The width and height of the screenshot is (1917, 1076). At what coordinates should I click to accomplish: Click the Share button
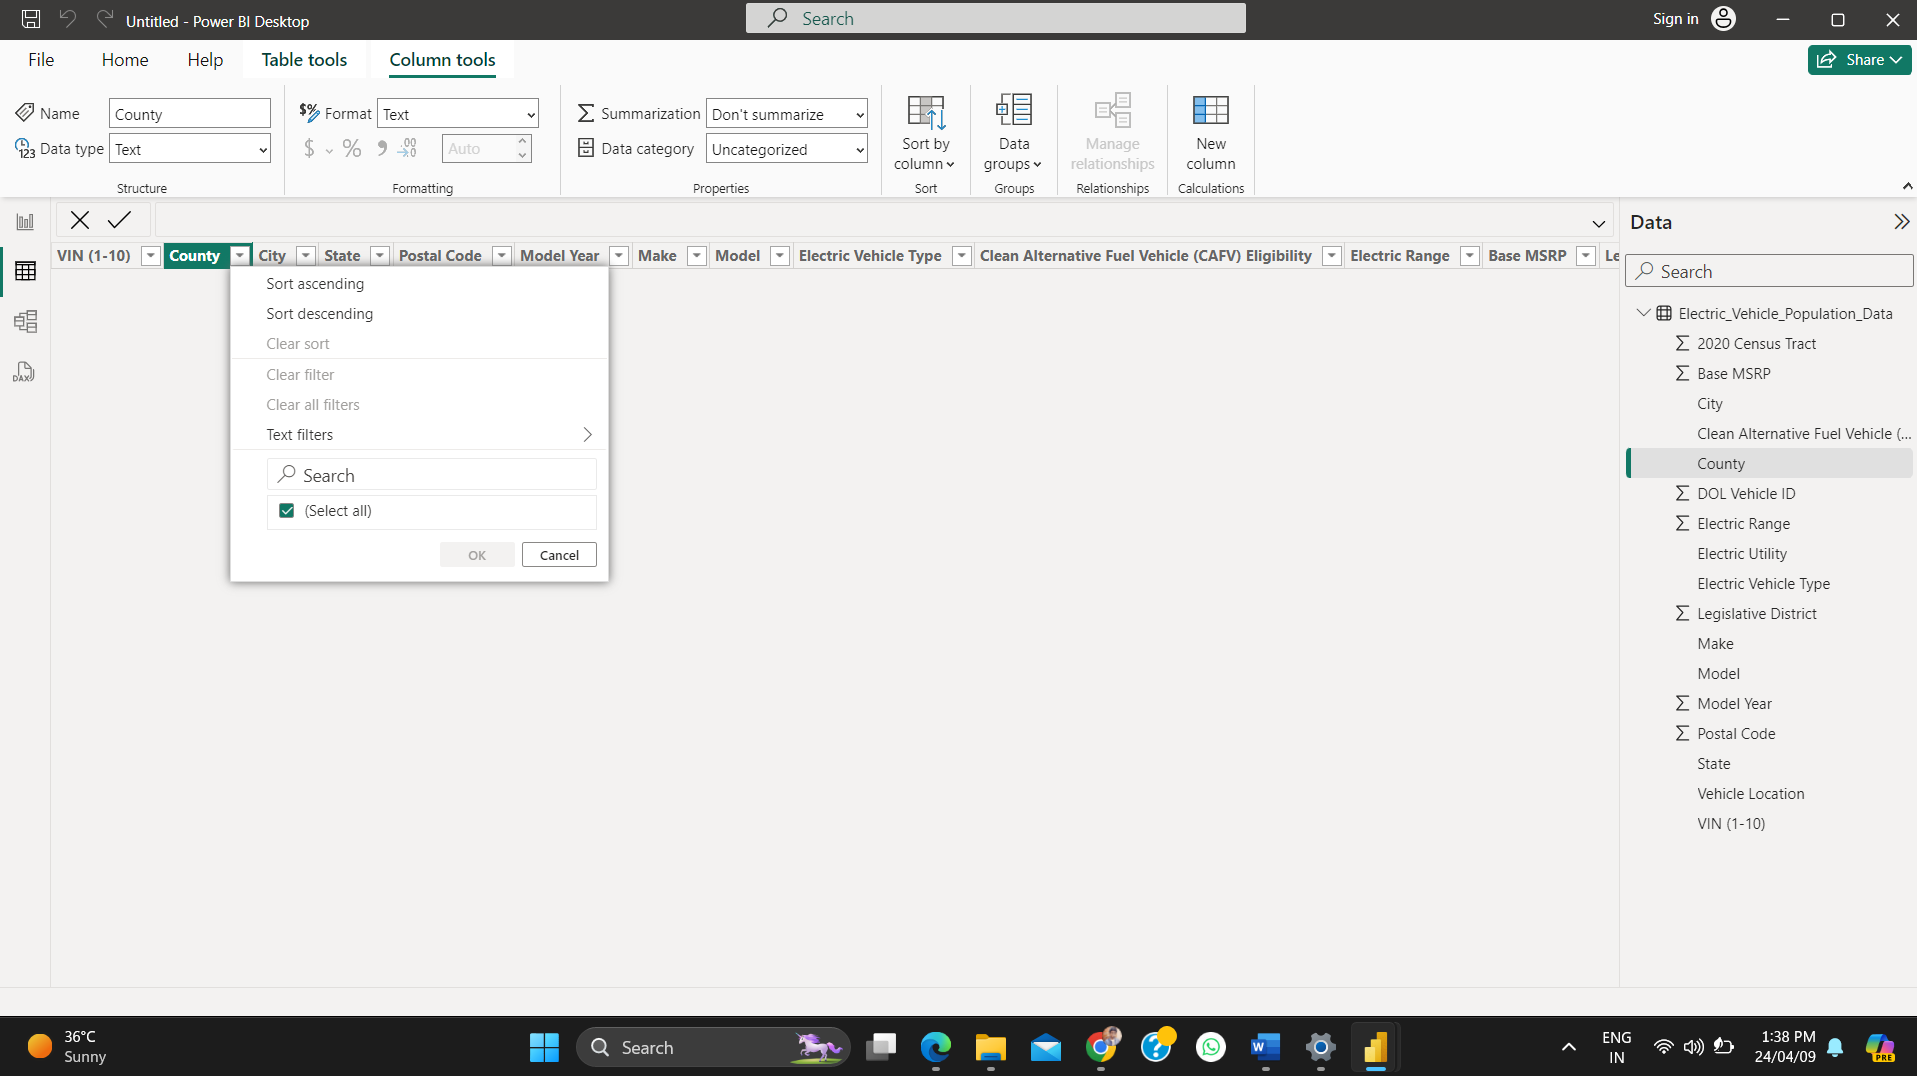[1859, 60]
